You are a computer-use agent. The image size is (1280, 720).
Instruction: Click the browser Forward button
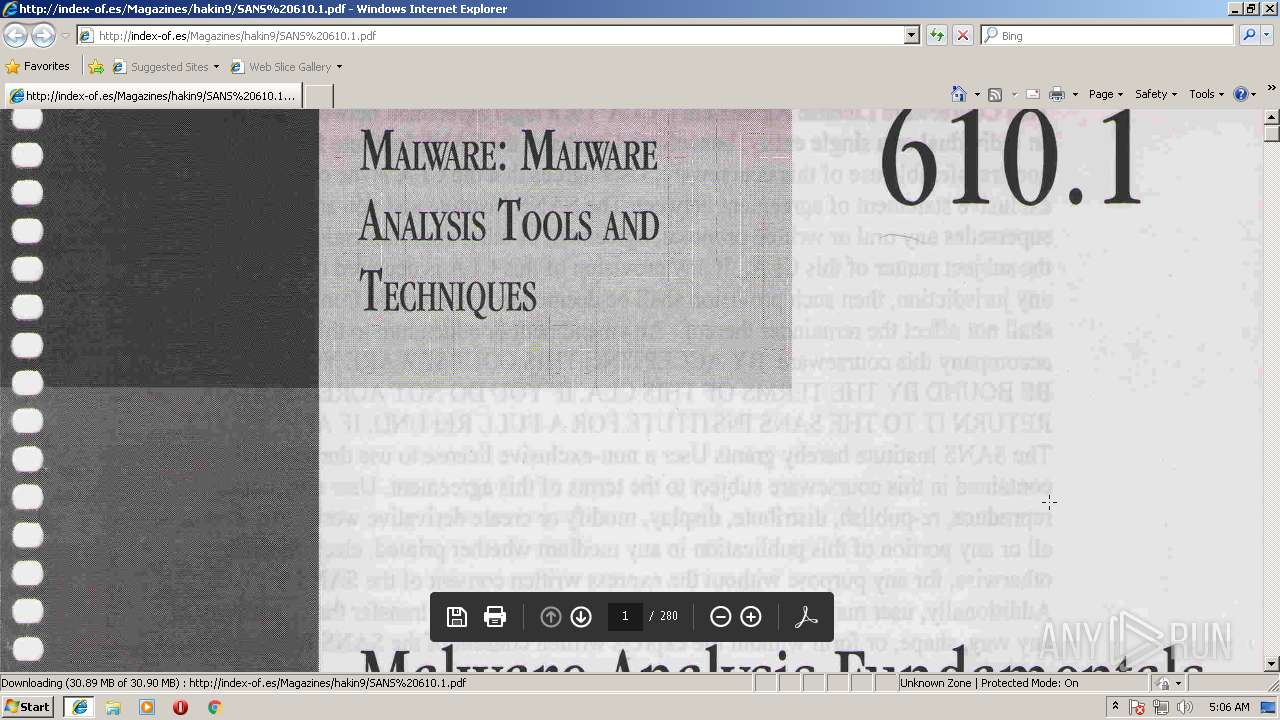click(x=43, y=35)
